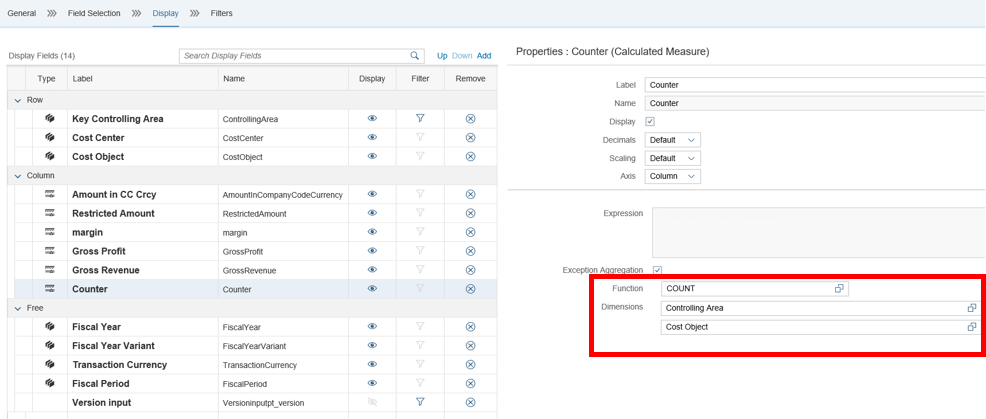Viewport: 986px width, 419px height.
Task: Uncheck the Exception Aggregation checkbox
Action: tap(658, 270)
